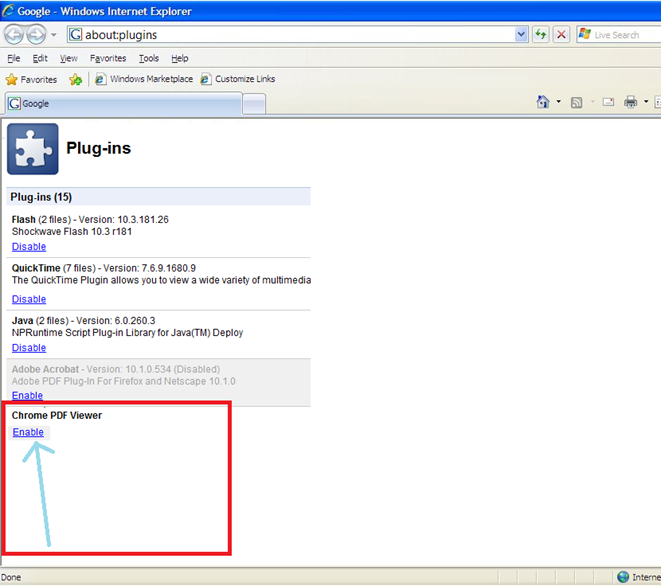Click the Internet Explorer title bar icon

[x=8, y=11]
